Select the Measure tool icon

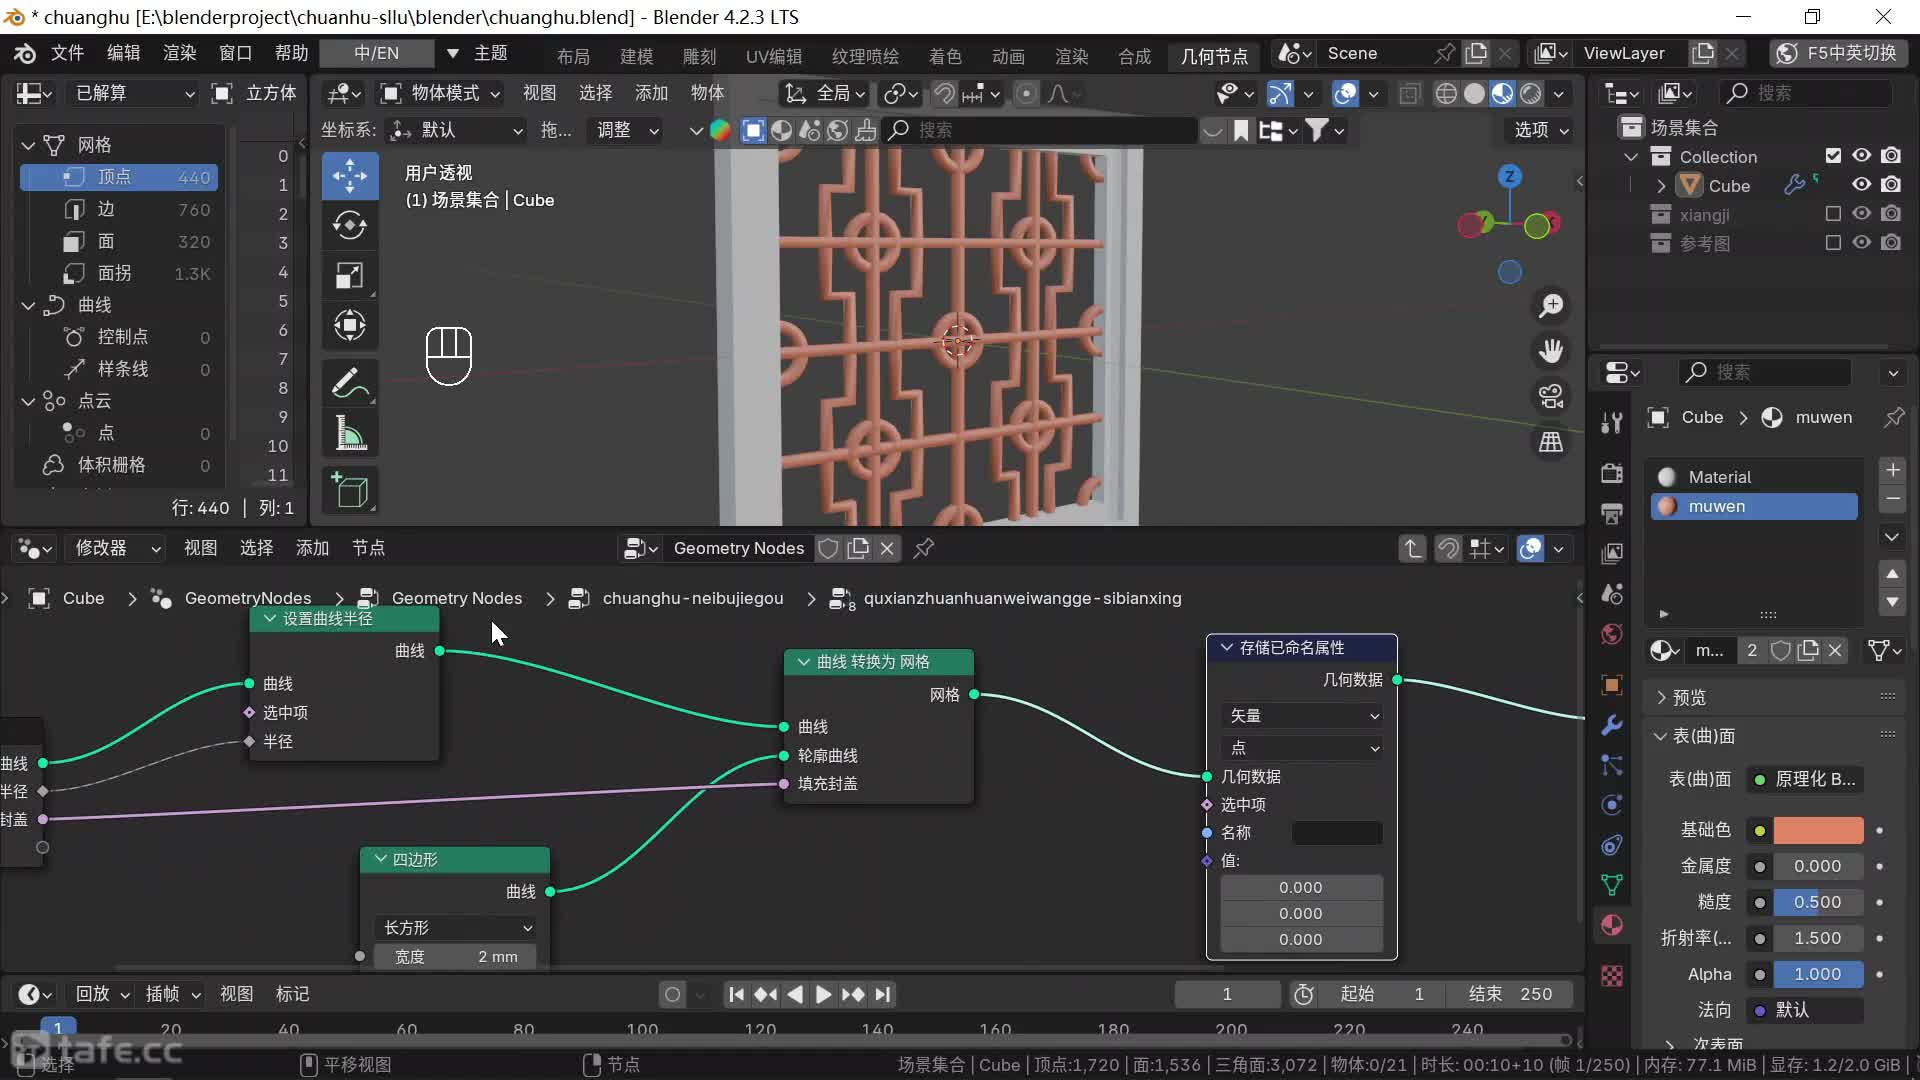point(350,433)
